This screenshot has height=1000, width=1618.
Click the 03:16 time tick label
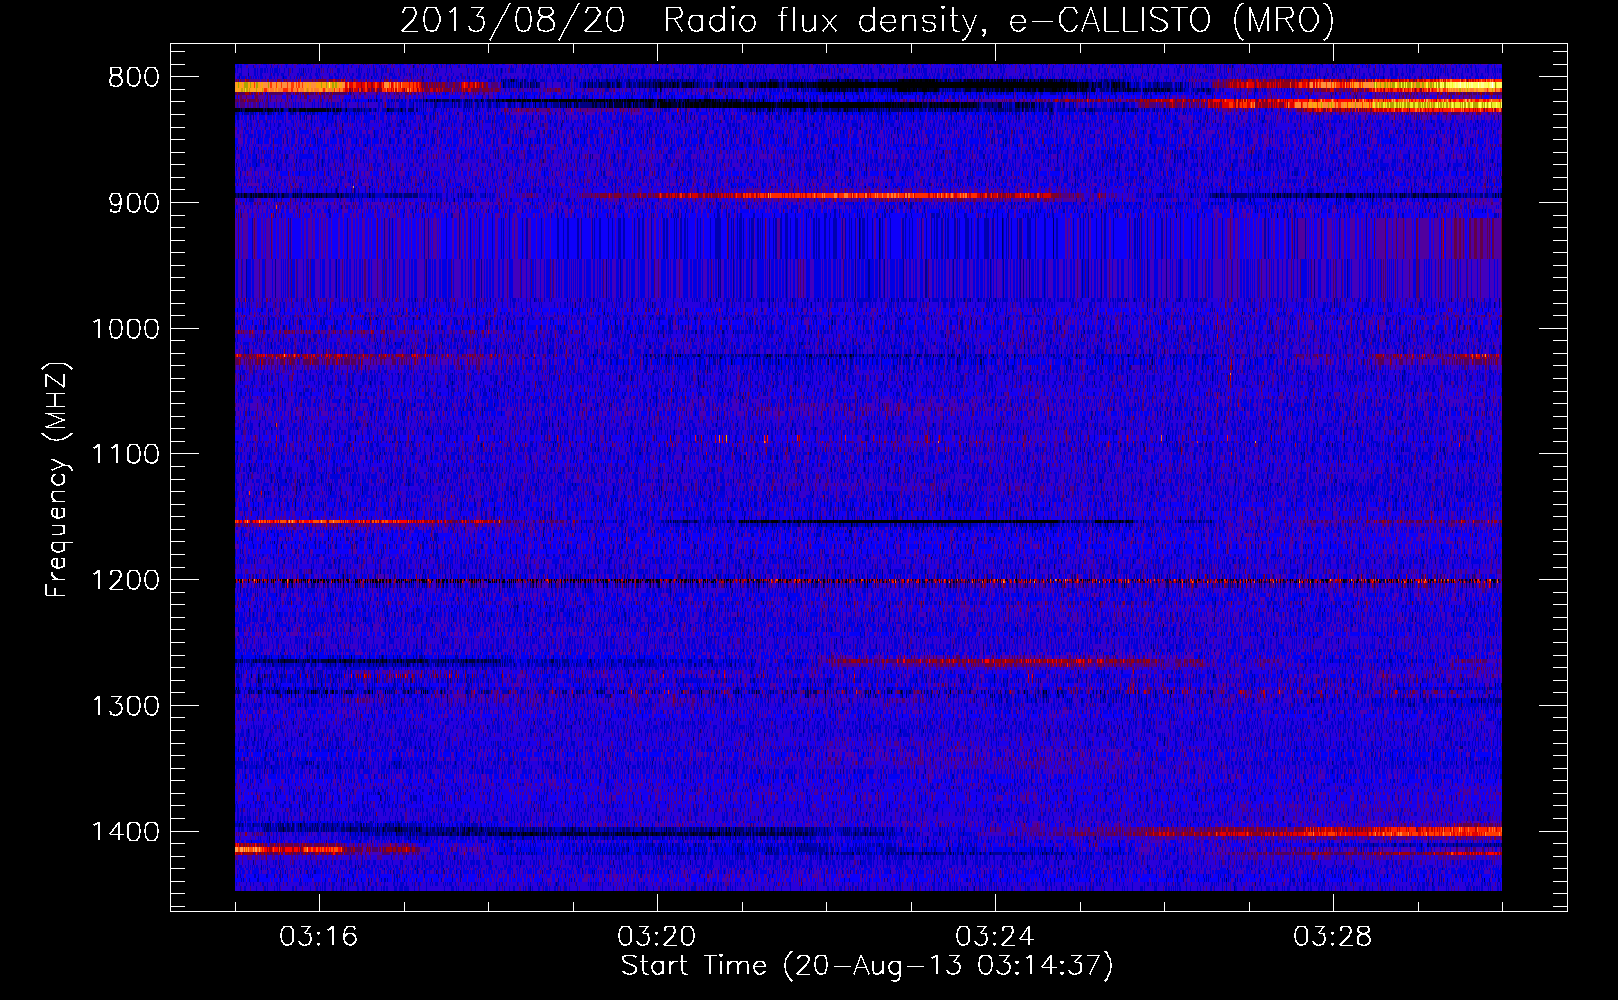pyautogui.click(x=318, y=937)
